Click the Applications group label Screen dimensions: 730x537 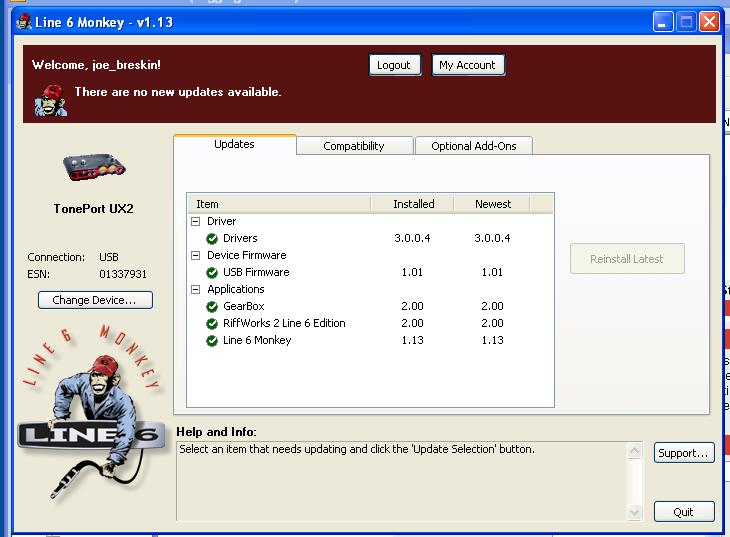(236, 289)
